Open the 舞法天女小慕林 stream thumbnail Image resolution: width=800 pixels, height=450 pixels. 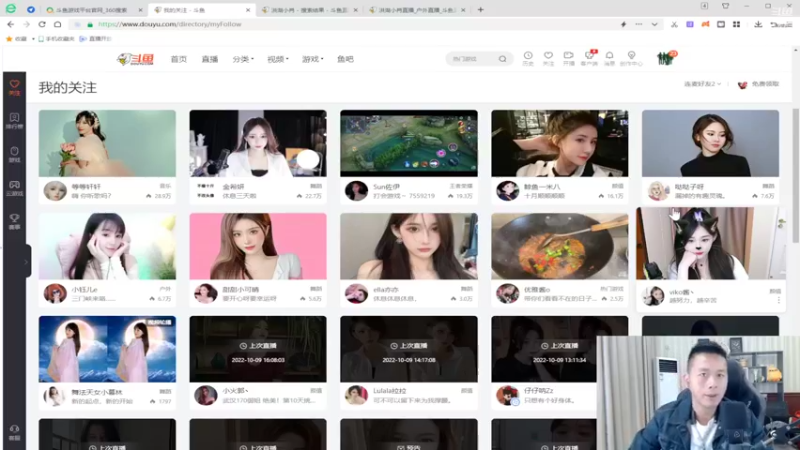click(x=107, y=349)
